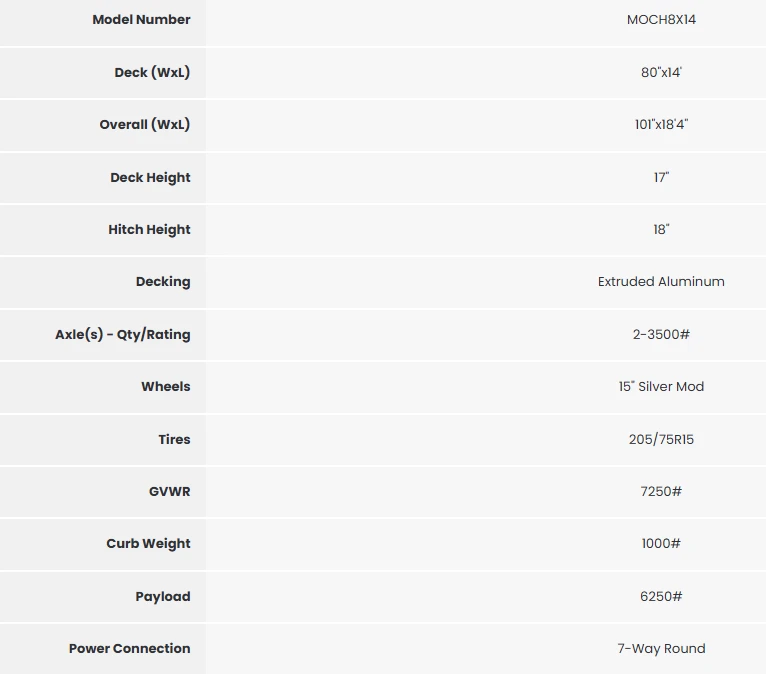Viewport: 766px width, 674px height.
Task: Click the Overall (WxL) label
Action: pyautogui.click(x=144, y=125)
